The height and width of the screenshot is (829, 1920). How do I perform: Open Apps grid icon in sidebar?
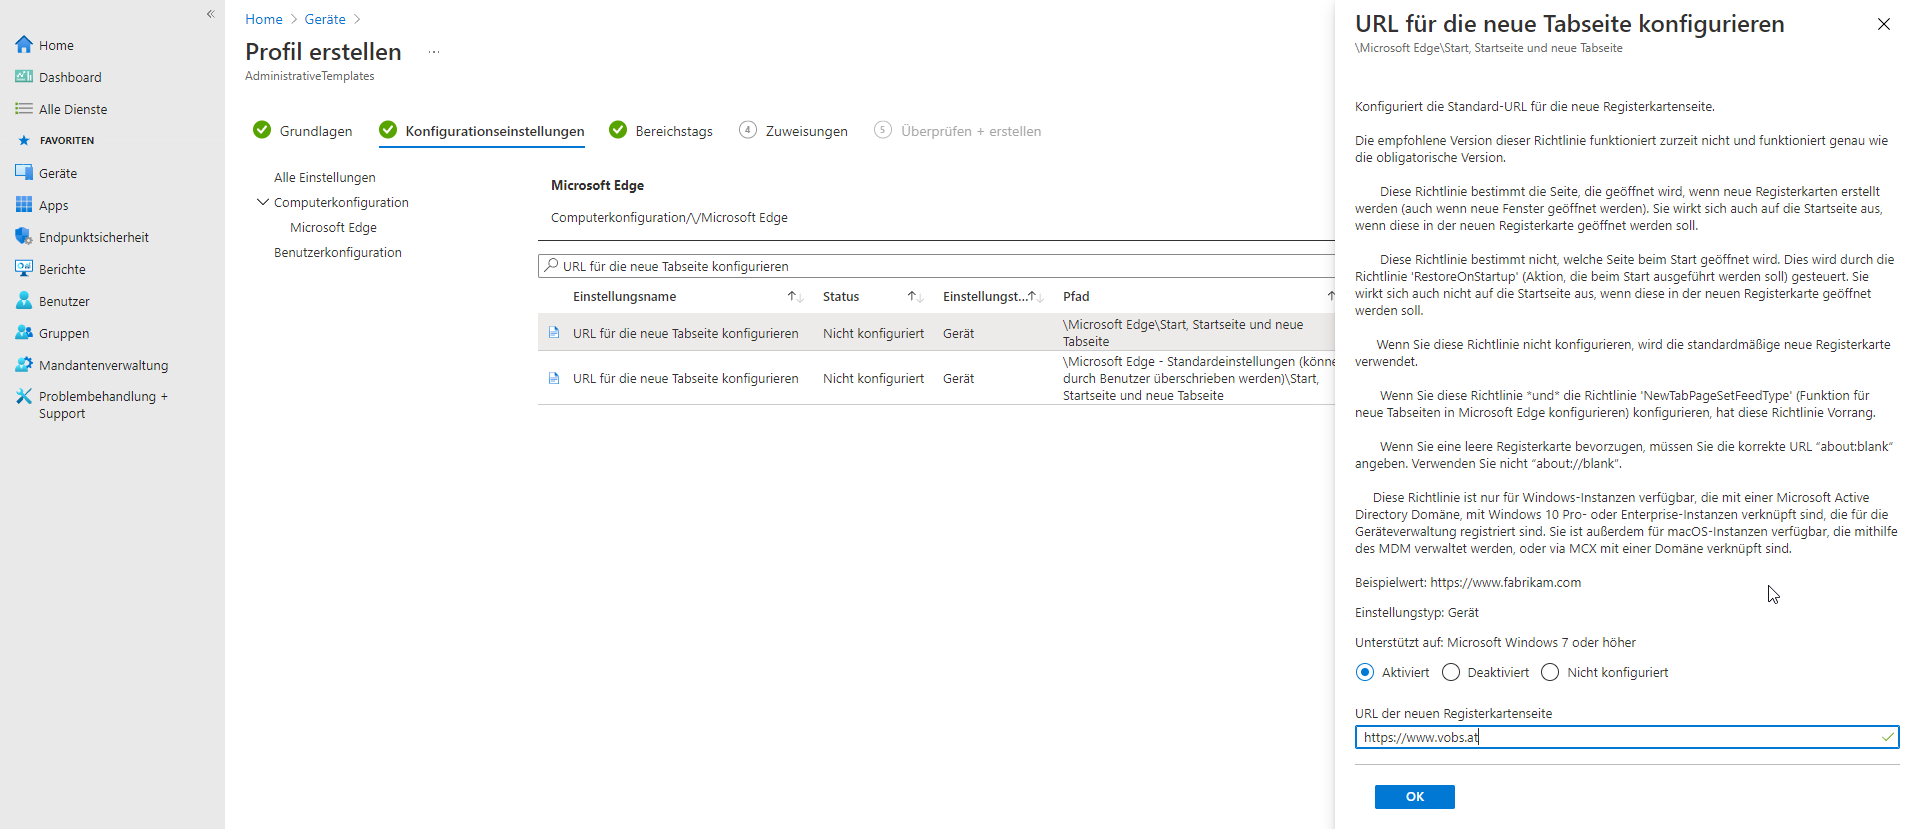24,205
